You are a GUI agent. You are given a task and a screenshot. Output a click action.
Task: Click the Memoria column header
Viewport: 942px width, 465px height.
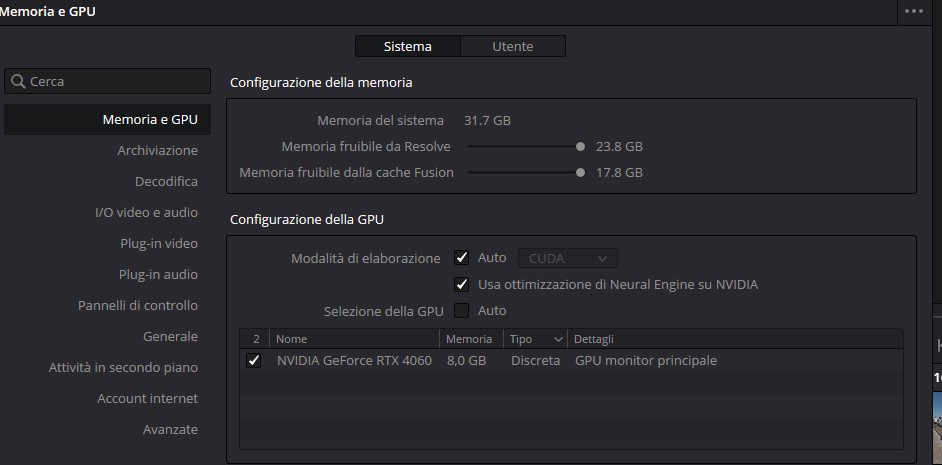[x=471, y=339]
